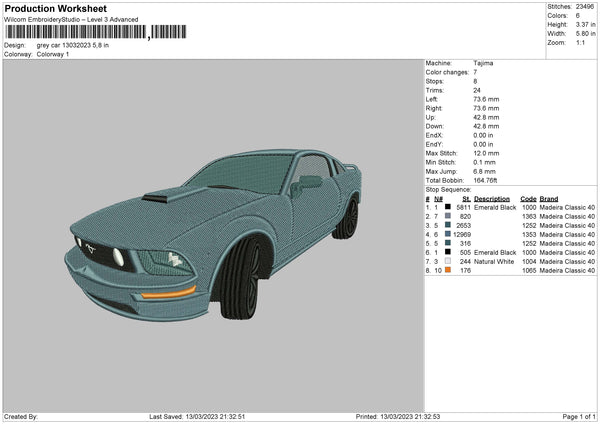Click the "Created By:" footer label

click(x=21, y=417)
